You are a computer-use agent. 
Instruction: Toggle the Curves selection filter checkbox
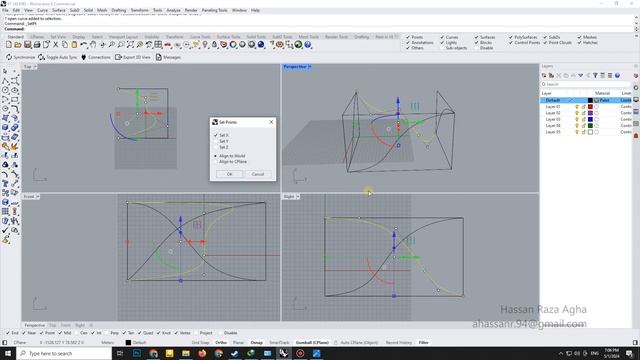(x=442, y=37)
